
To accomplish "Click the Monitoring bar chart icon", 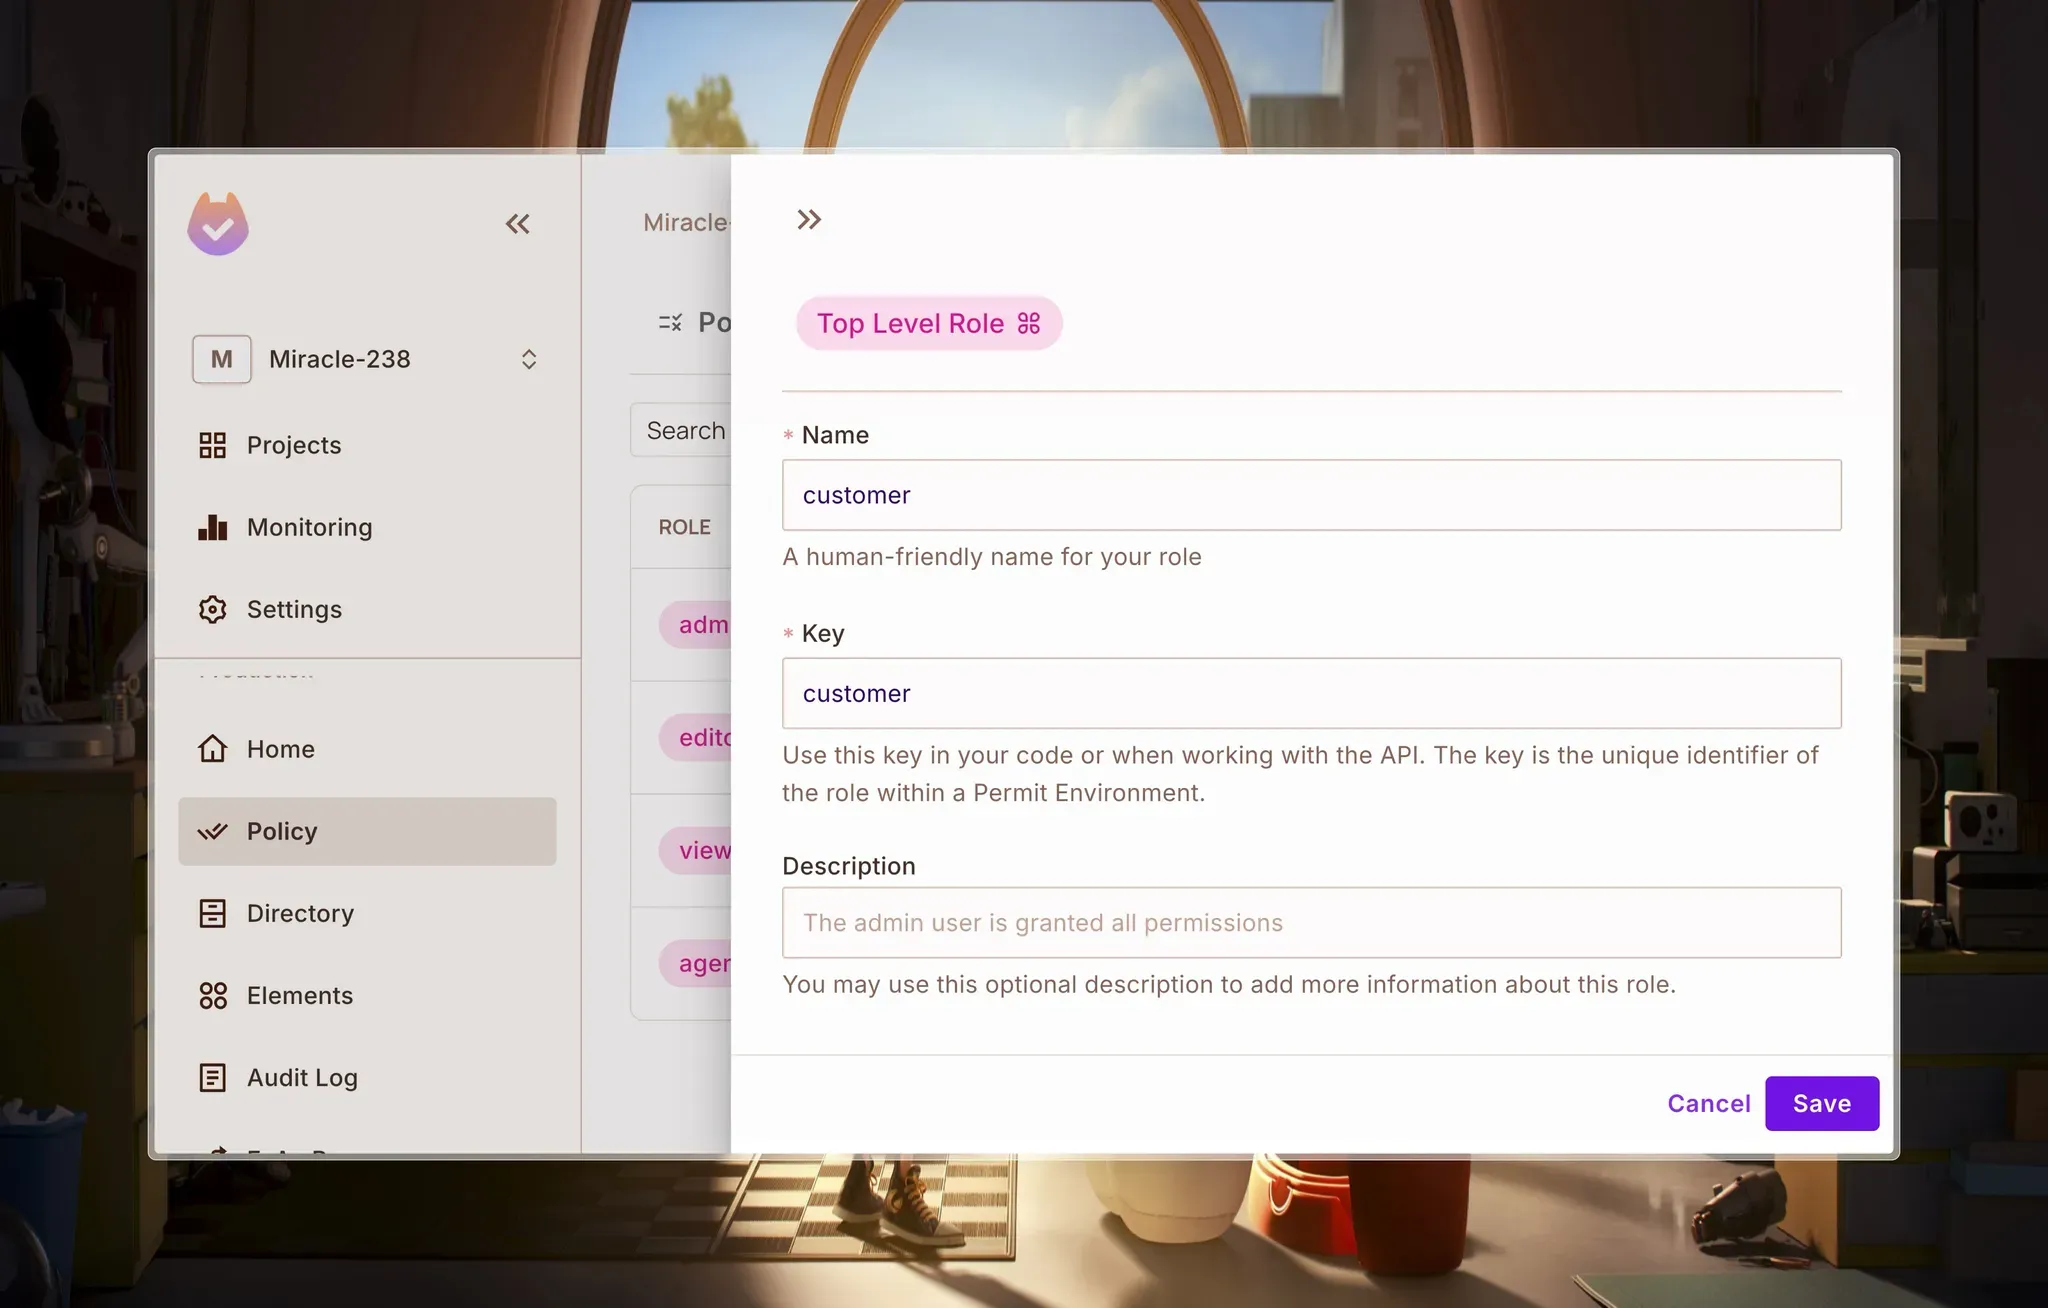I will coord(212,527).
